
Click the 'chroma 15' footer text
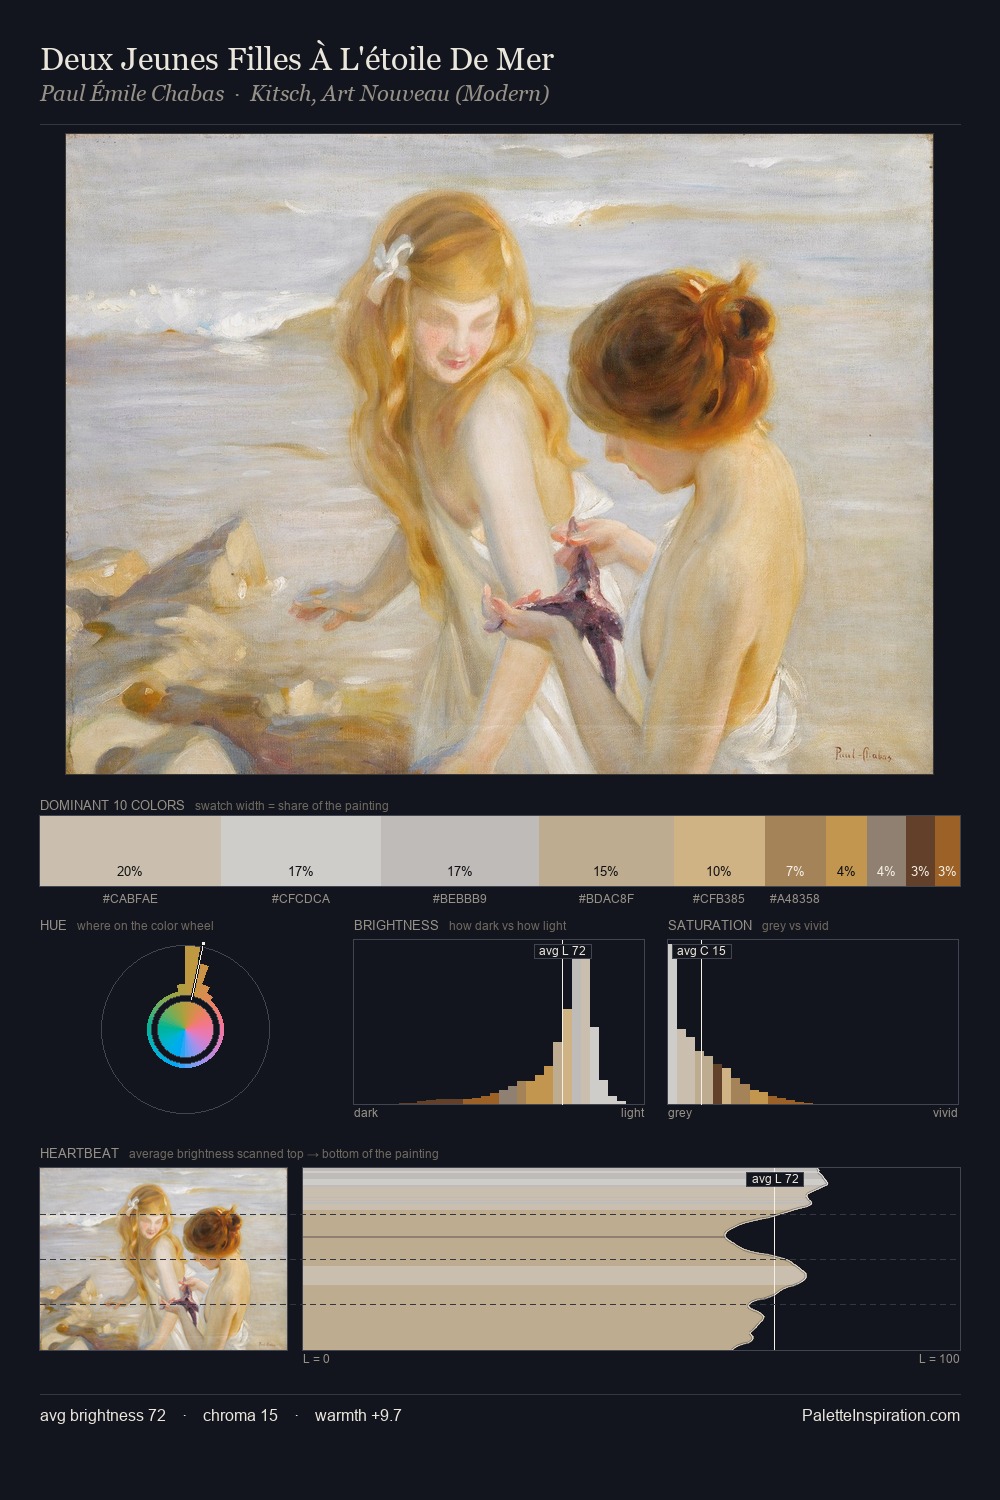point(240,1415)
